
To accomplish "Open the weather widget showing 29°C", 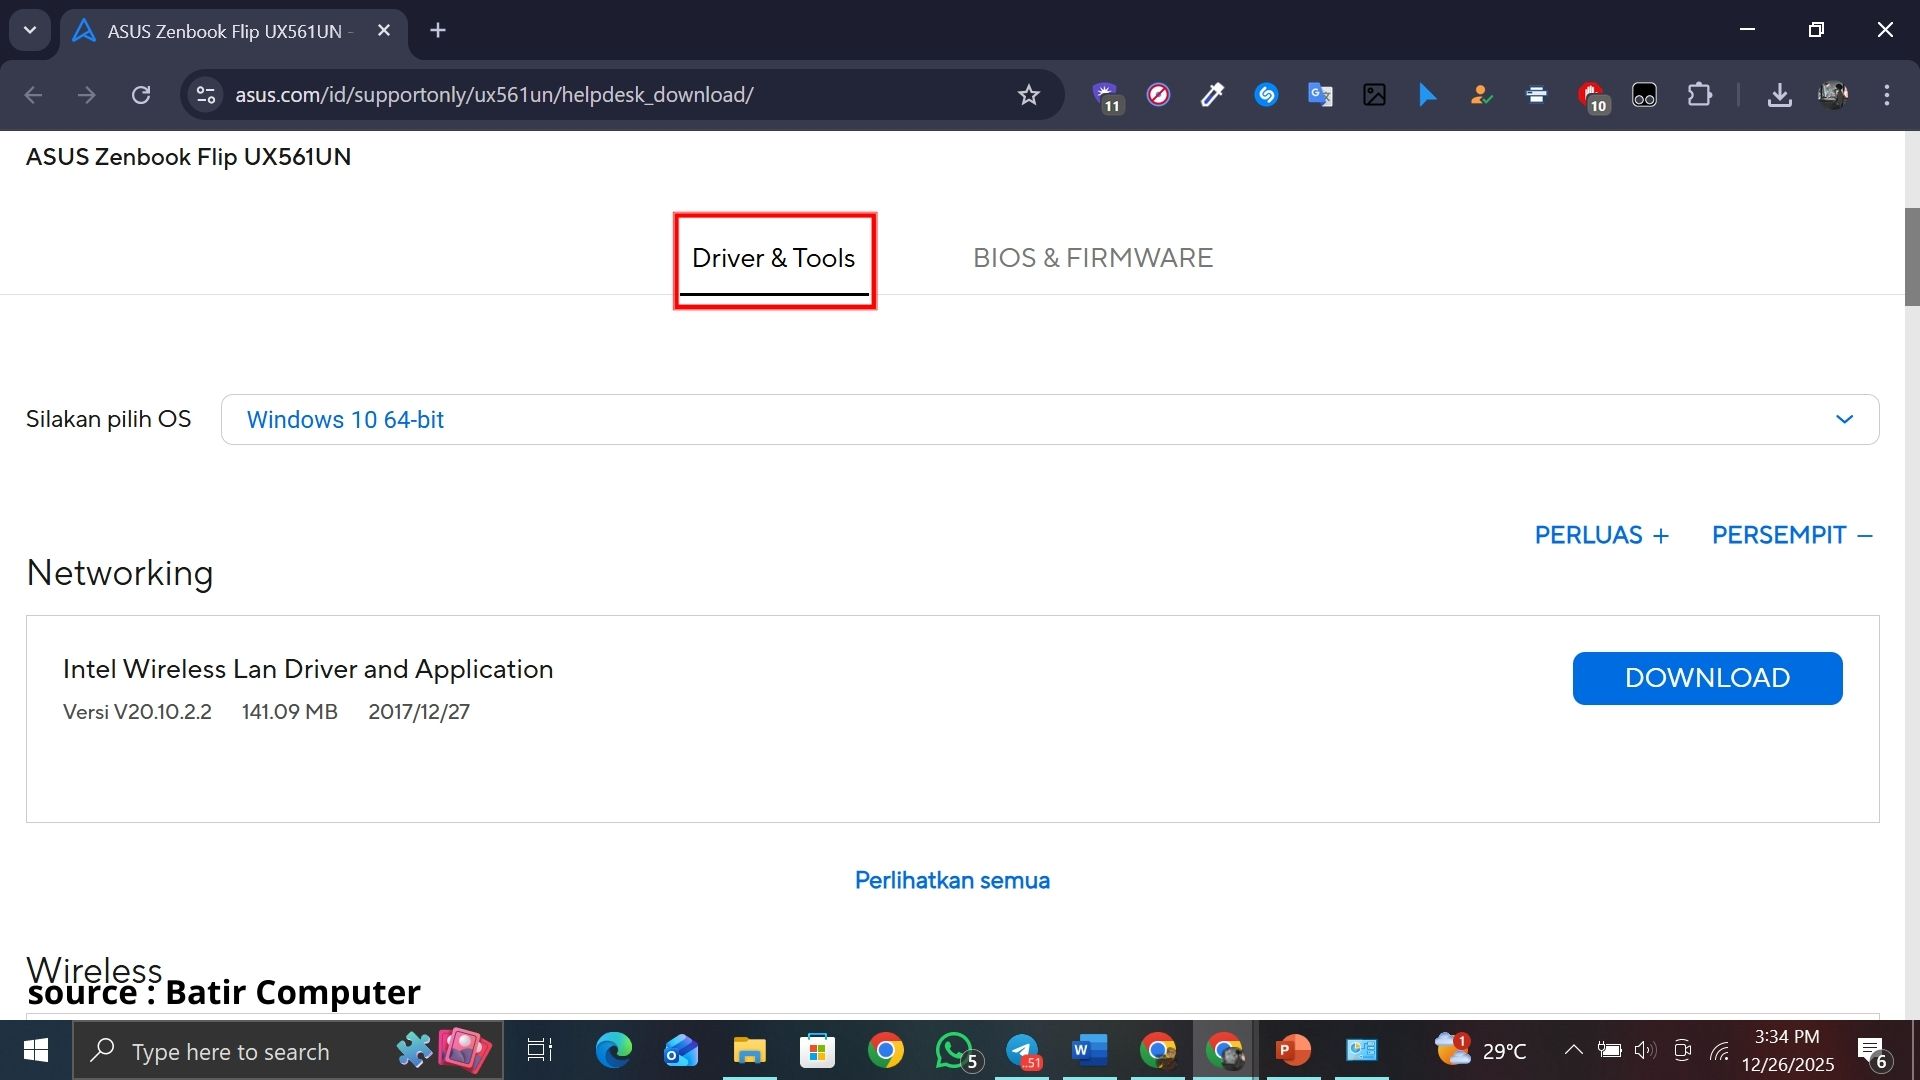I will (1480, 1051).
